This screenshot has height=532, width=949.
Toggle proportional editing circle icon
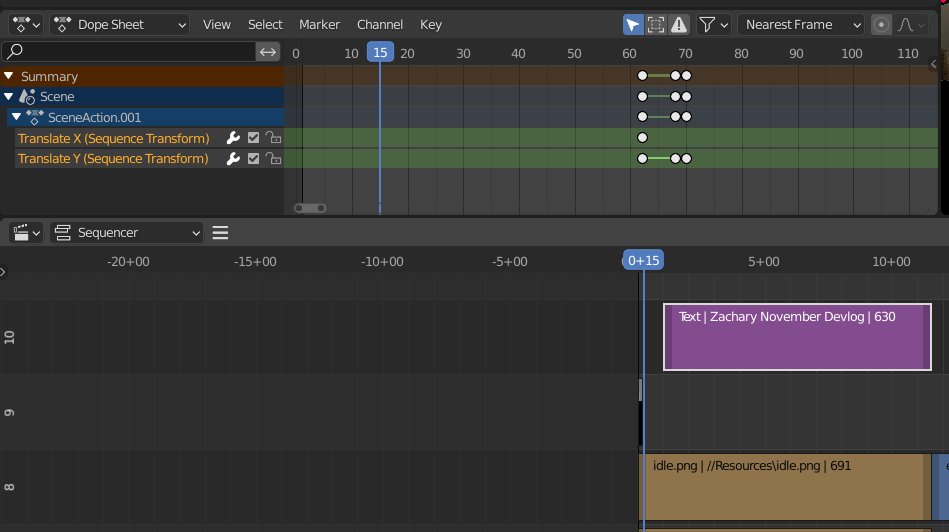881,25
